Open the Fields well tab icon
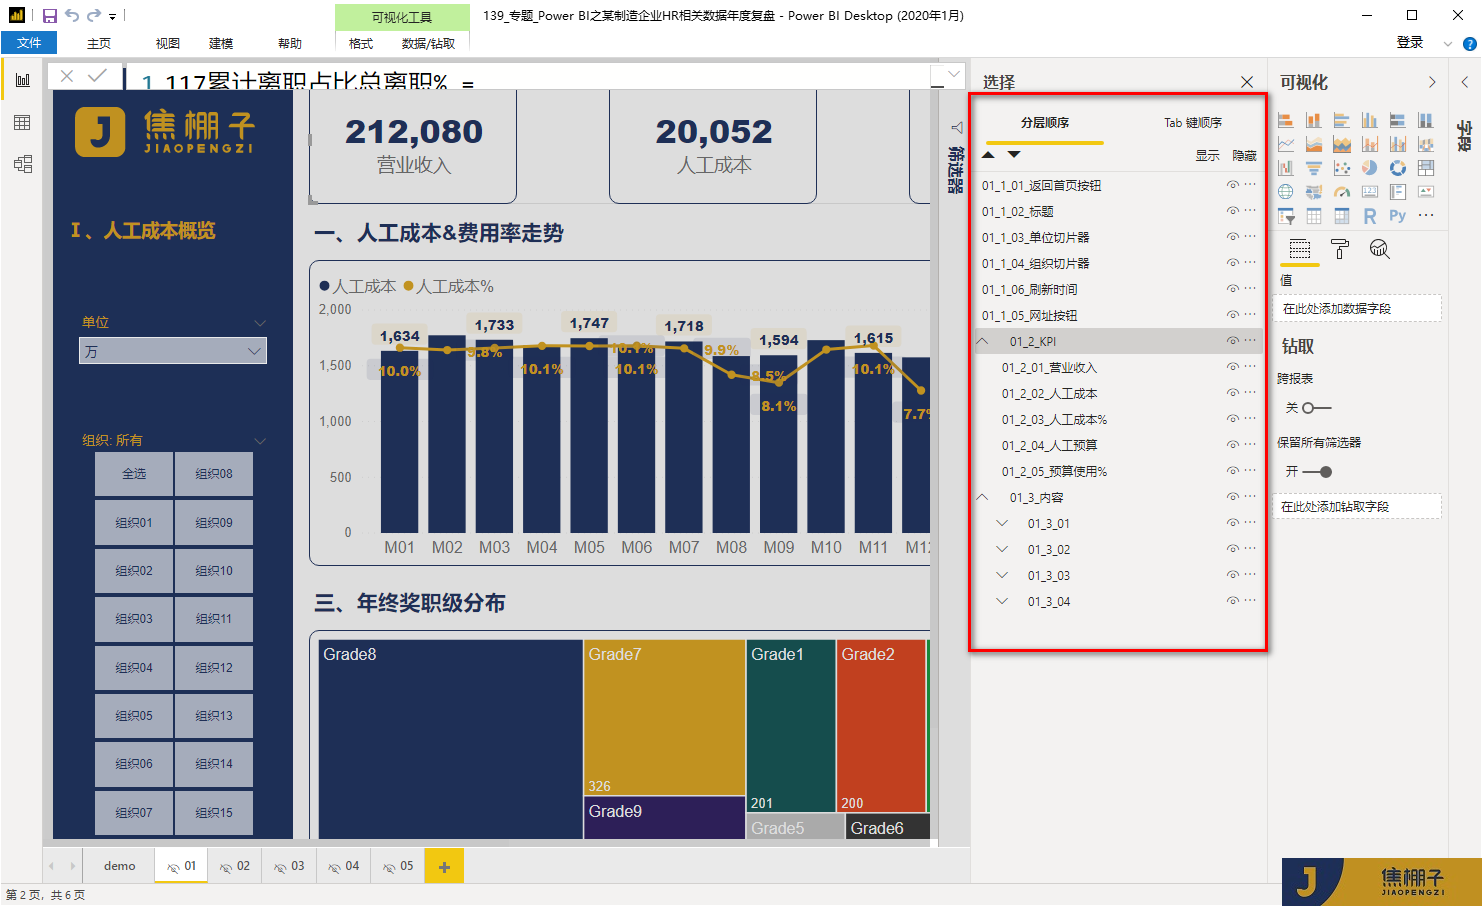This screenshot has height=906, width=1482. 1300,249
